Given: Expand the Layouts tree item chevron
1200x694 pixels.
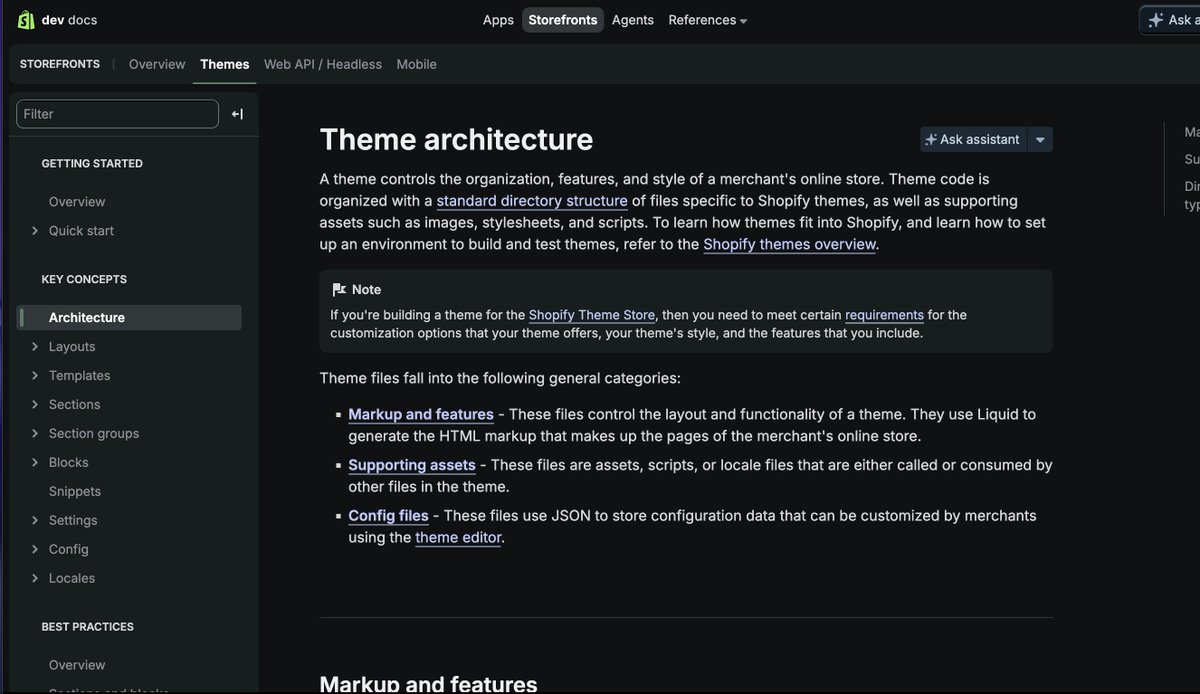Looking at the screenshot, I should pos(36,347).
